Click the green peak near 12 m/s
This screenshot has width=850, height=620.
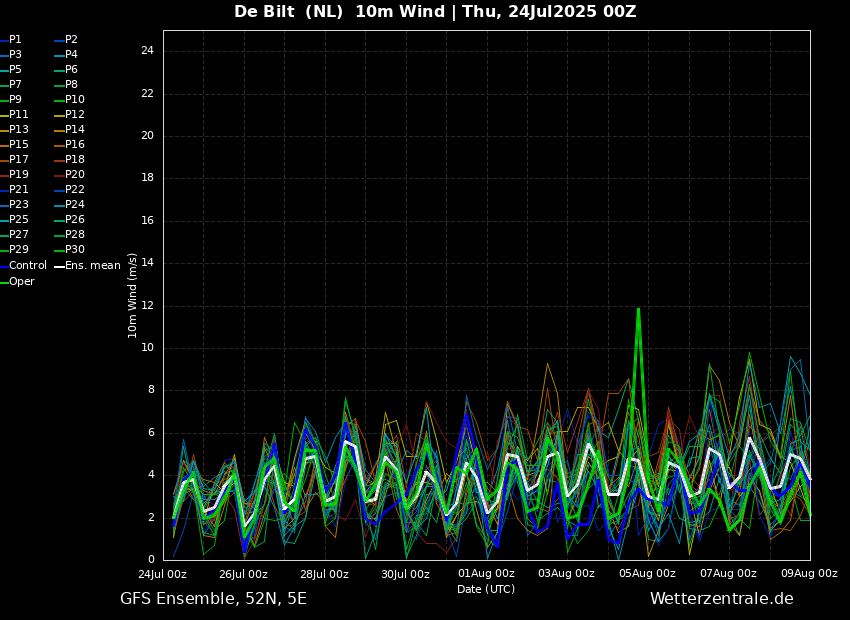(638, 310)
